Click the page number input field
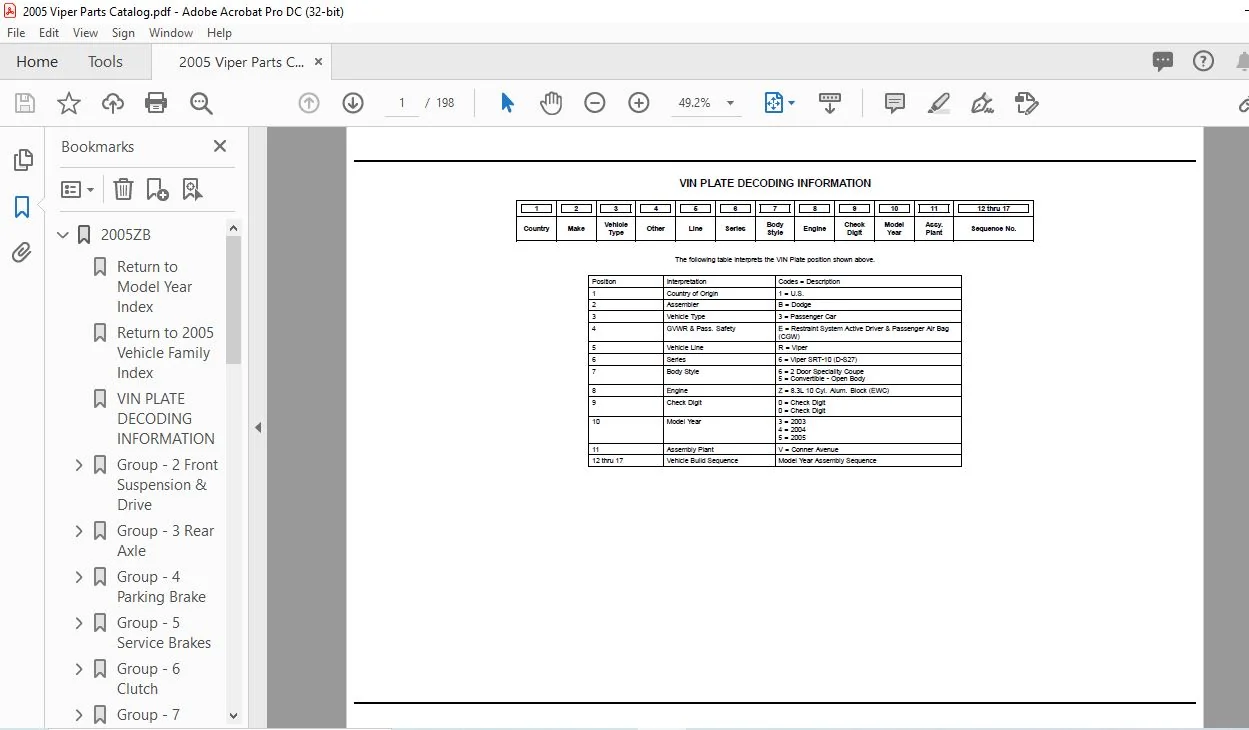This screenshot has height=730, width=1249. 402,103
